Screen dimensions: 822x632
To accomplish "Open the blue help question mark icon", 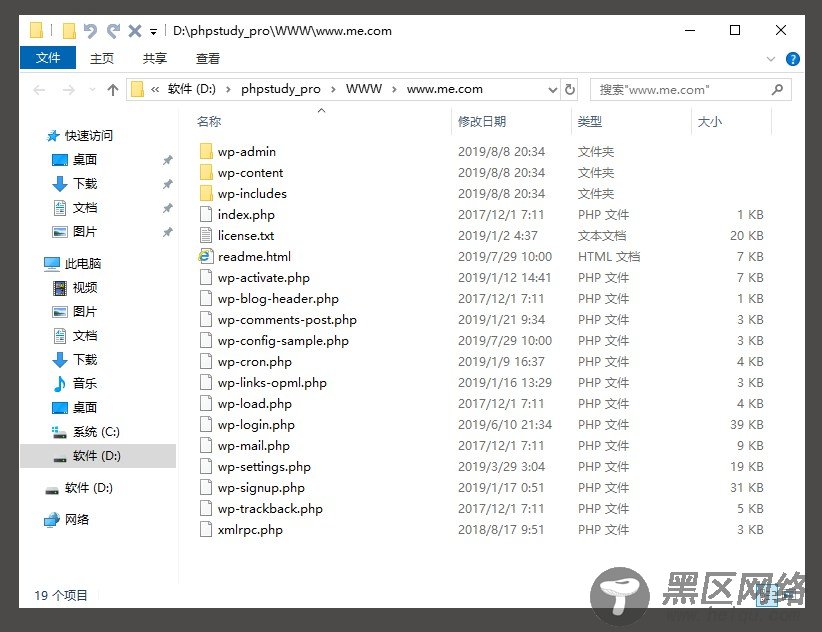I will coord(793,59).
